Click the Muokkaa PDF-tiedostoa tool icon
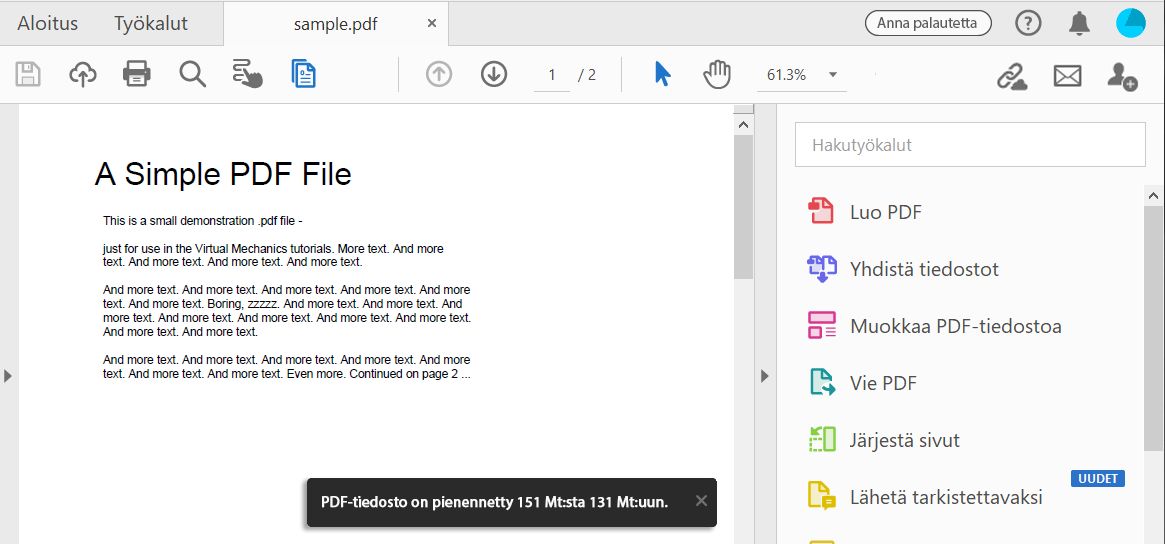 [822, 326]
